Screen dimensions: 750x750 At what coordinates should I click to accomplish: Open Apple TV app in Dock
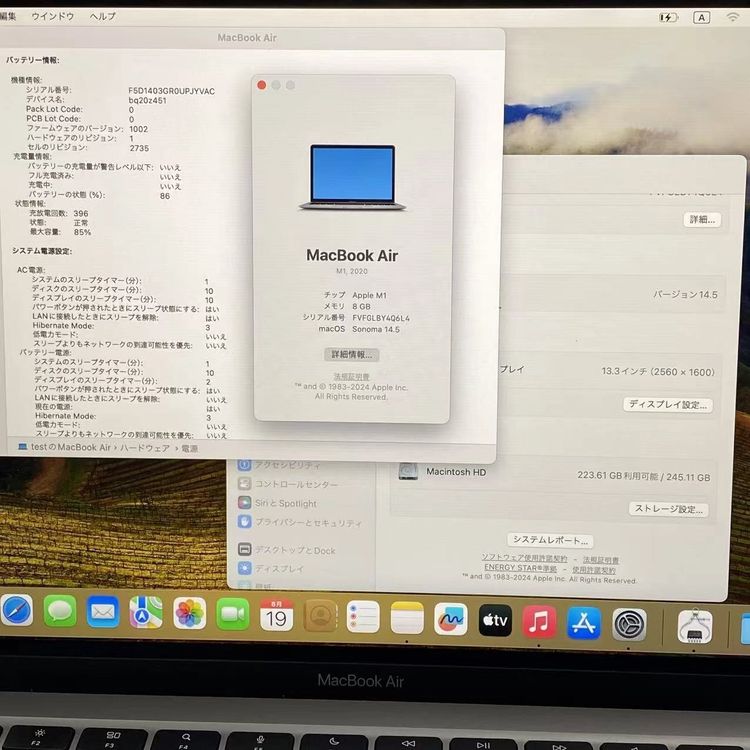495,620
